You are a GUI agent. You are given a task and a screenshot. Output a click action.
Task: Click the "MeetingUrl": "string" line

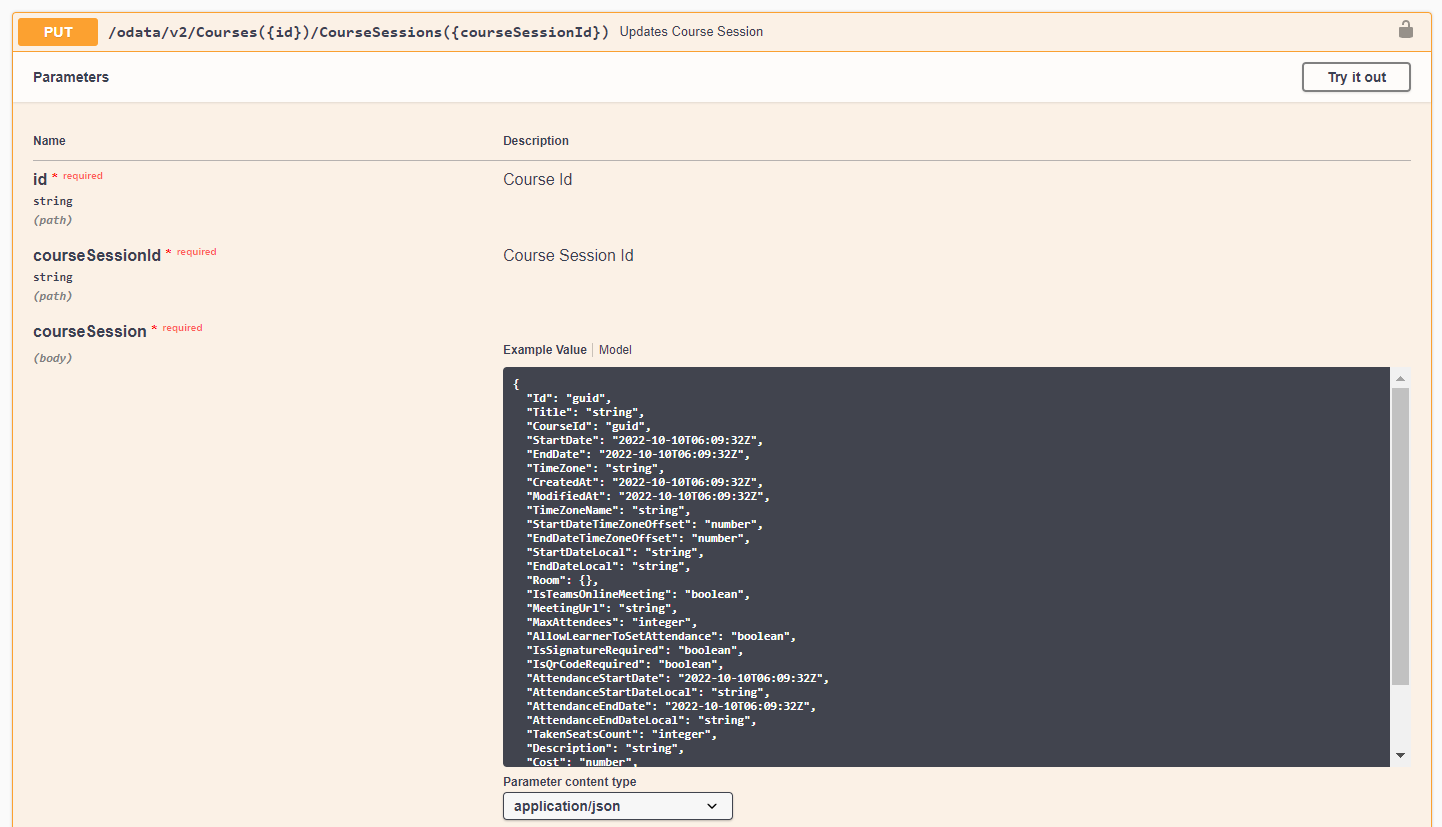pos(602,608)
